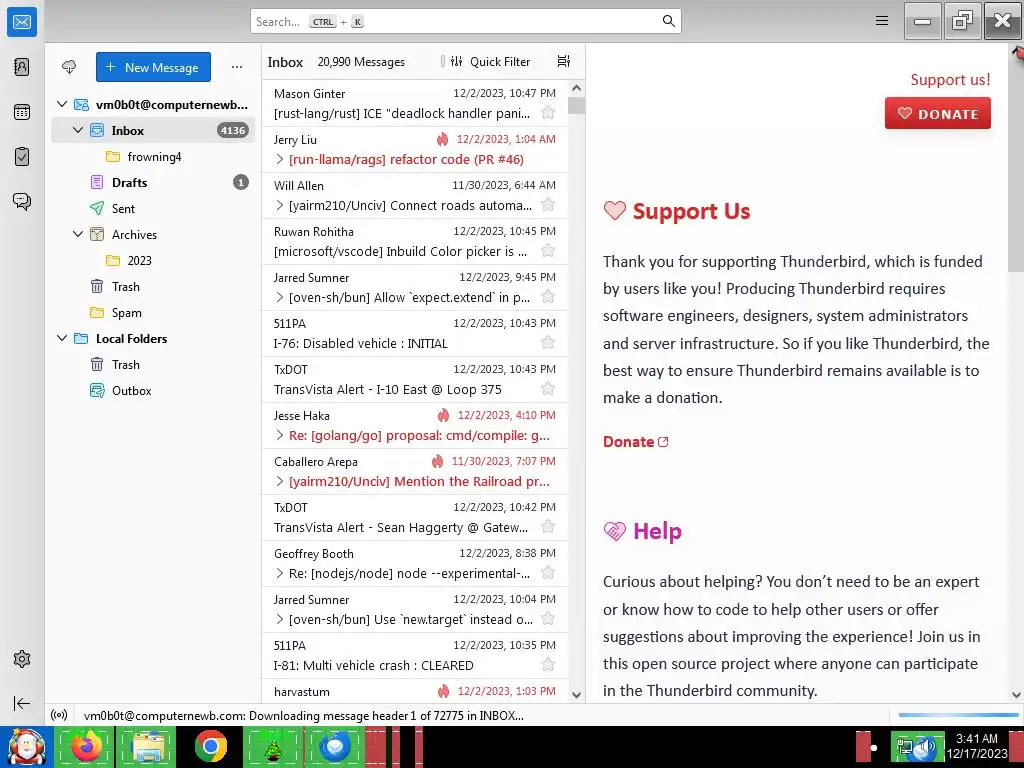The image size is (1024, 768).
Task: Select the Outbox folder
Action: pos(153,391)
